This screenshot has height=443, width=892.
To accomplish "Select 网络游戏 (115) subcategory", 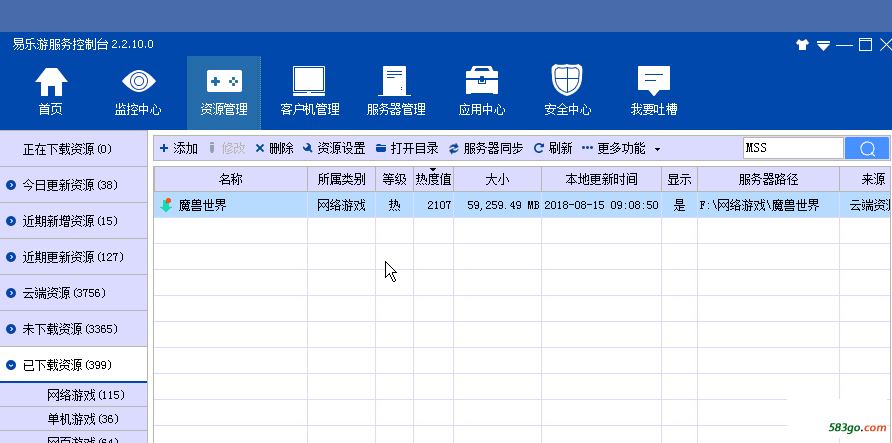I will pyautogui.click(x=73, y=395).
